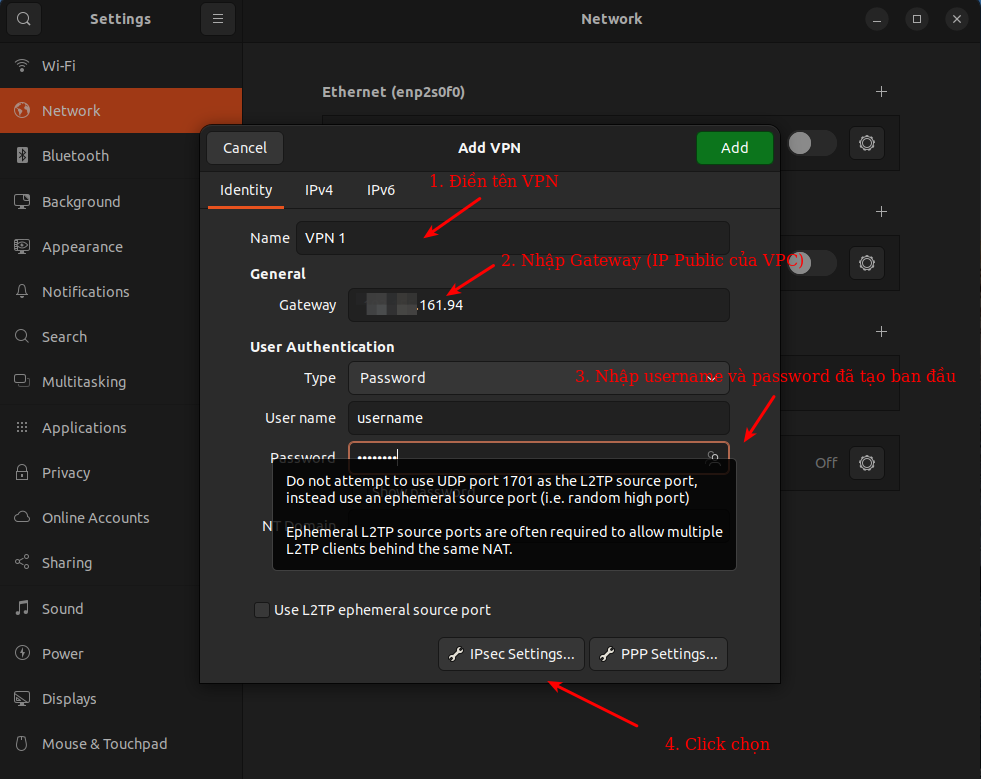Click the second connection gear icon
Image resolution: width=982 pixels, height=780 pixels.
click(867, 263)
